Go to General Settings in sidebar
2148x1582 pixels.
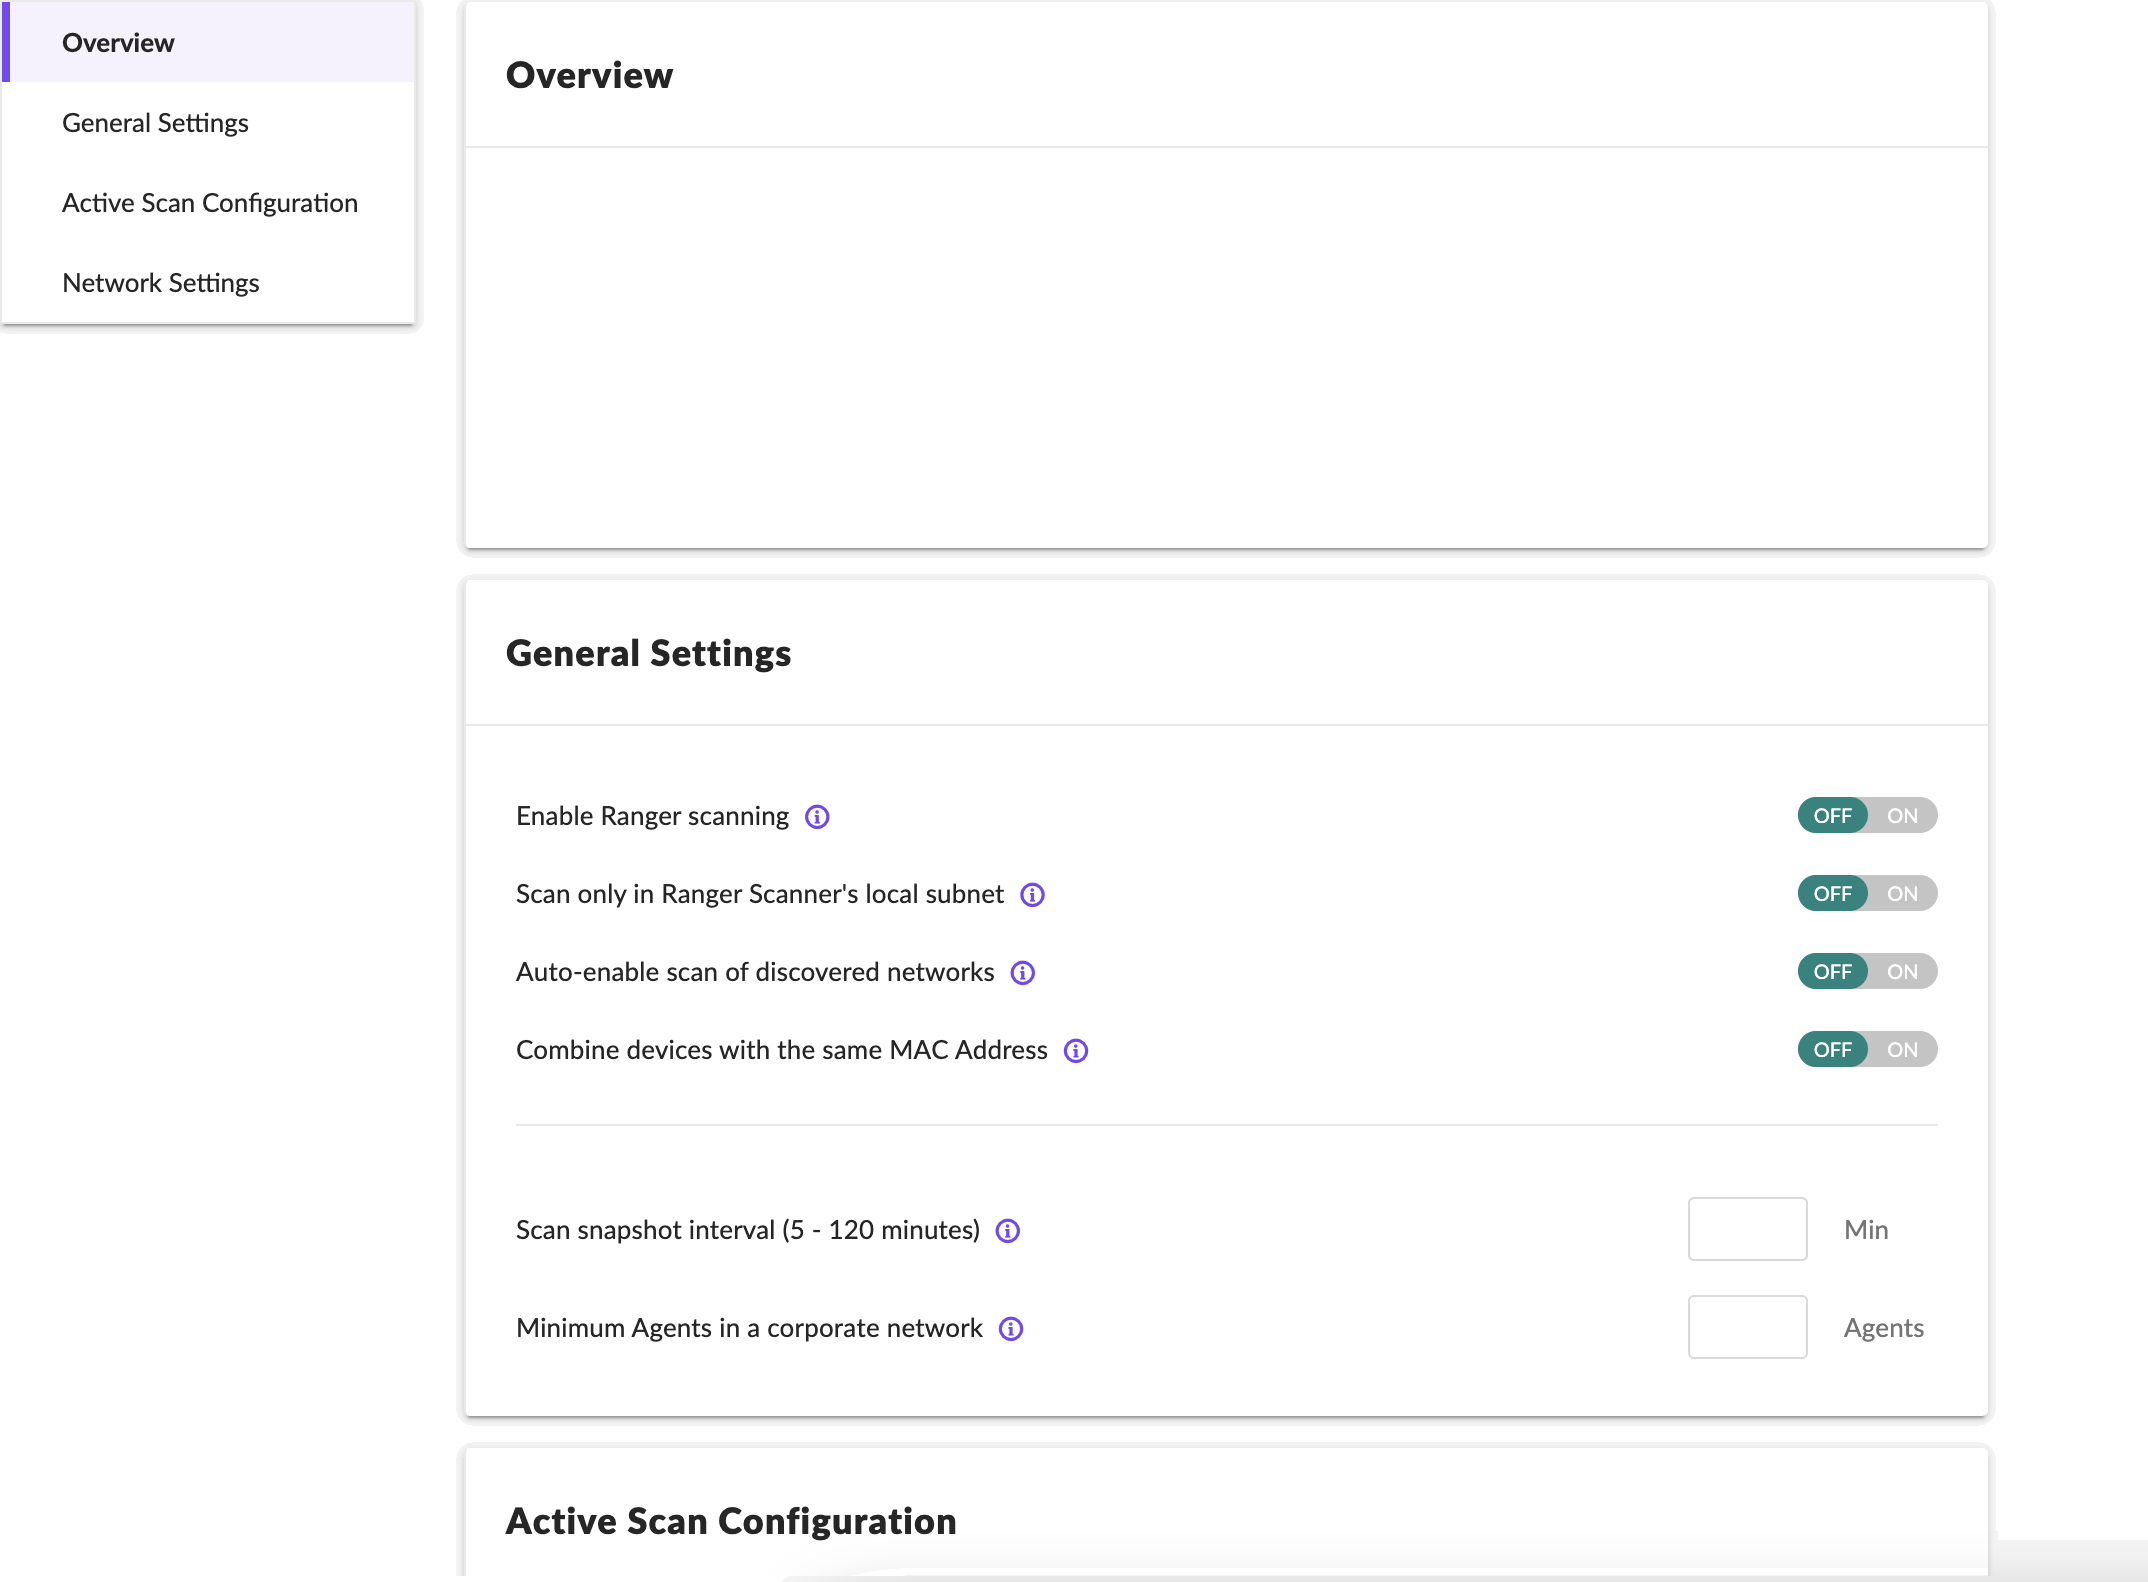coord(155,123)
